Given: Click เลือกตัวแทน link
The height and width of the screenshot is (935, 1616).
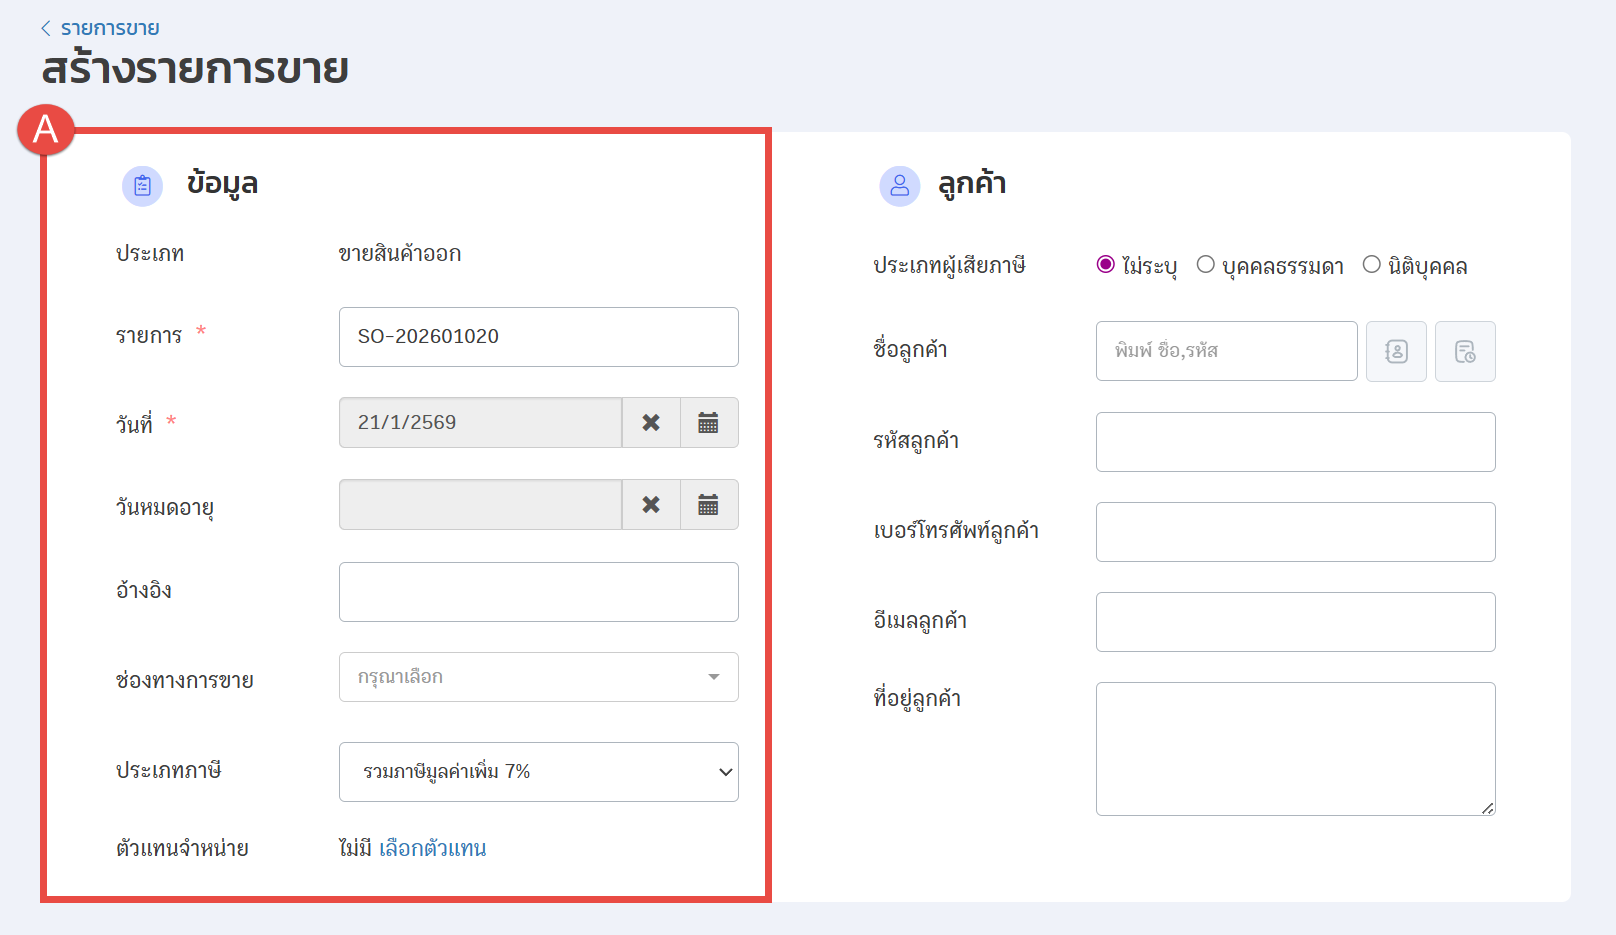Looking at the screenshot, I should [432, 848].
